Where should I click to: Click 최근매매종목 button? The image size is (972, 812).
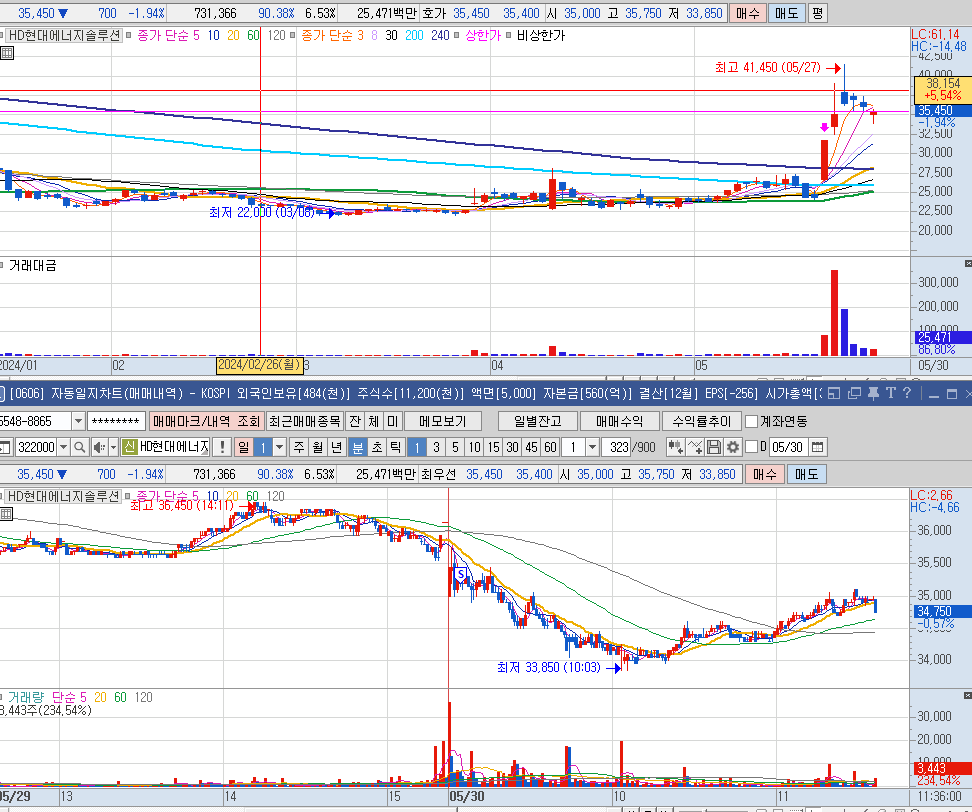(304, 421)
